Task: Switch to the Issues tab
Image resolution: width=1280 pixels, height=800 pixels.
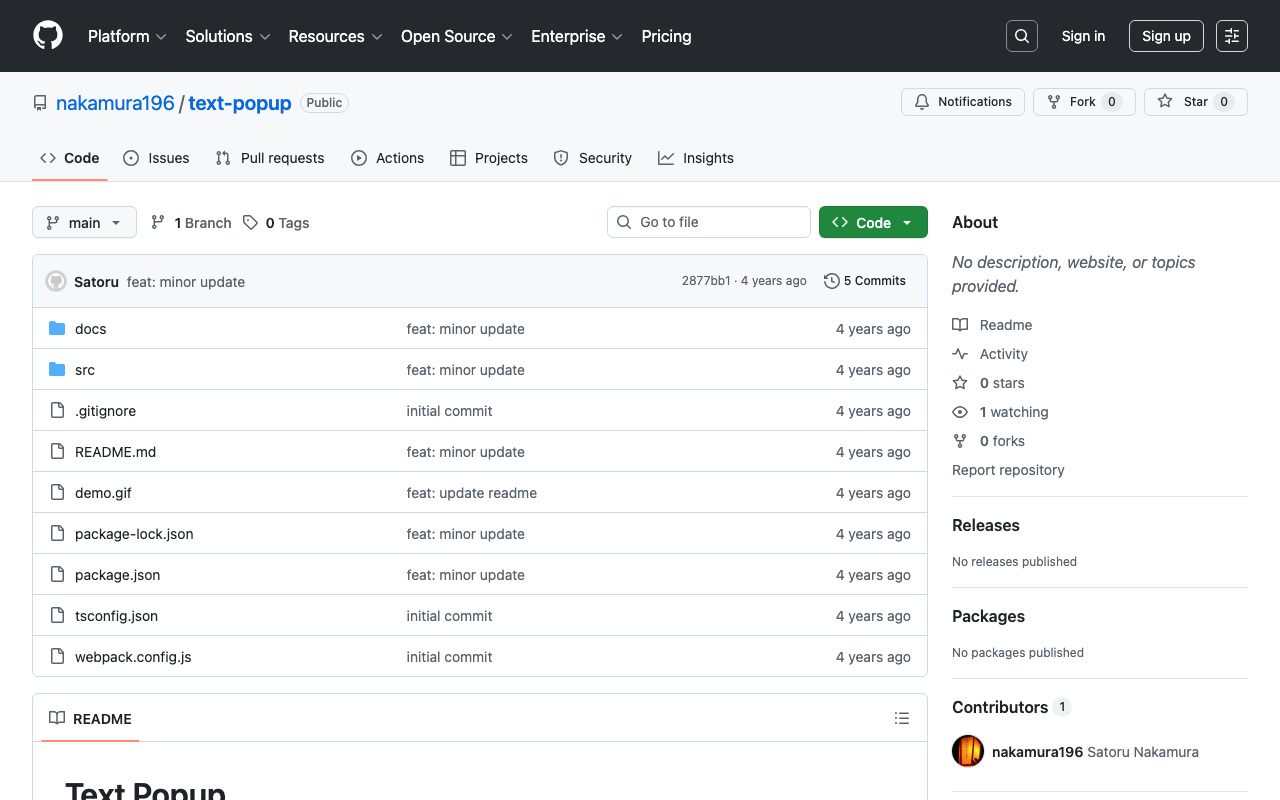Action: (156, 158)
